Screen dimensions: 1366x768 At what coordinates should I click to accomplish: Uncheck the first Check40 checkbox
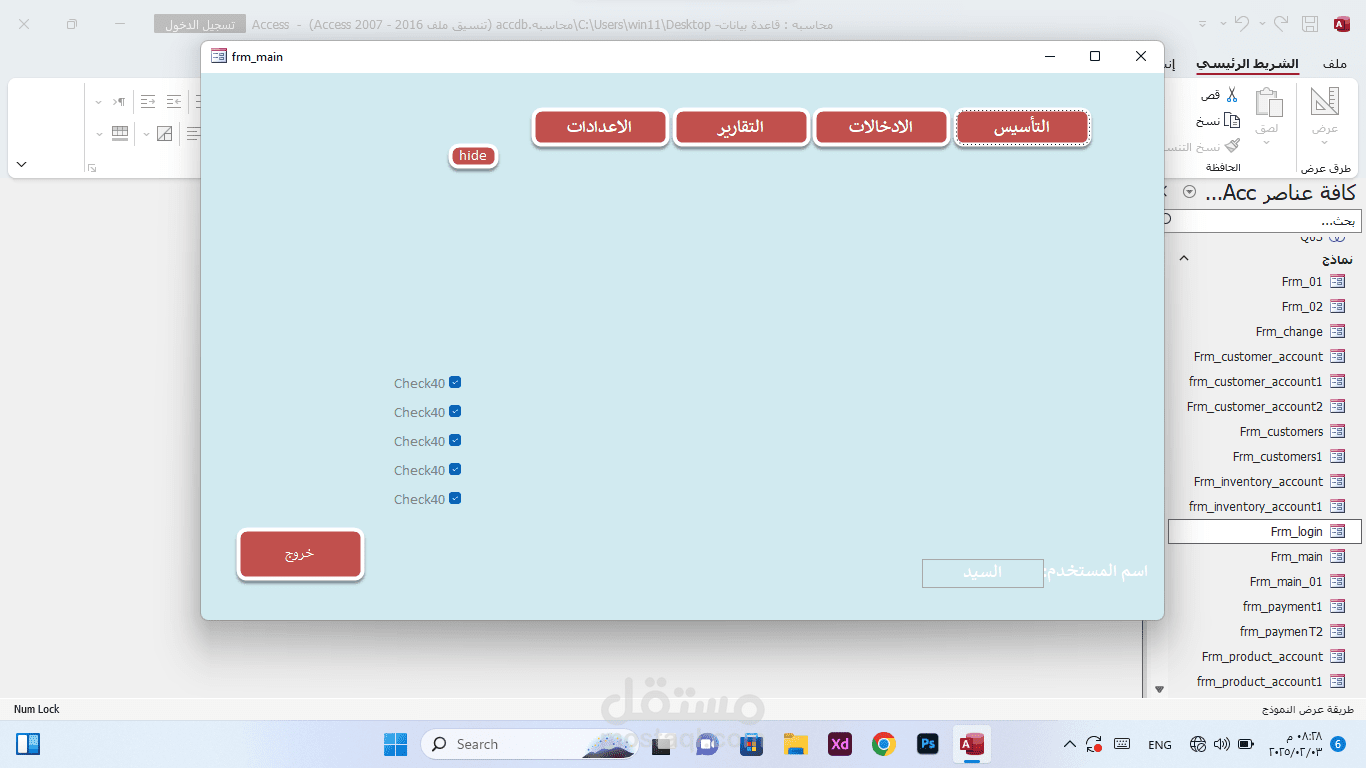[455, 382]
